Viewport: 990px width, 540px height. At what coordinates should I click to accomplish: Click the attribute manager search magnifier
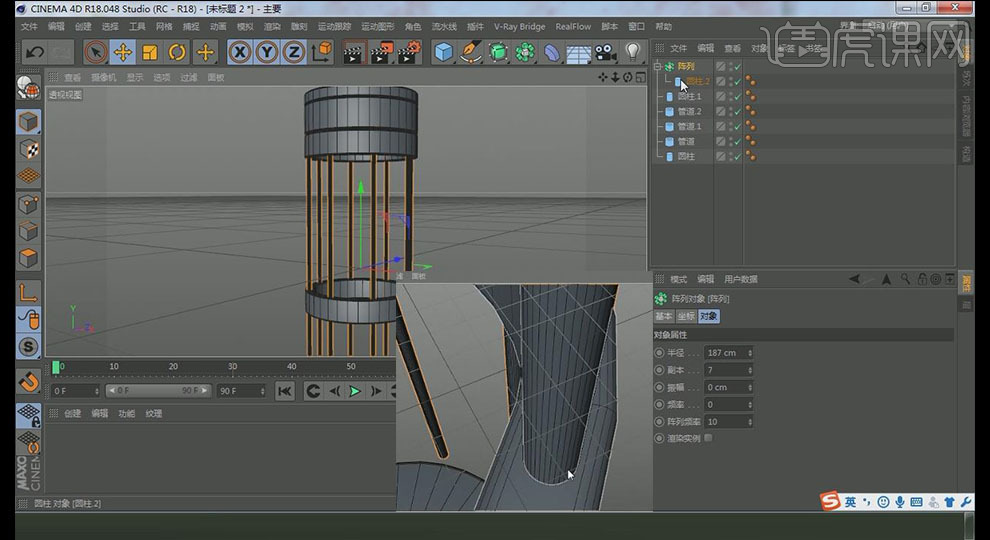point(906,279)
